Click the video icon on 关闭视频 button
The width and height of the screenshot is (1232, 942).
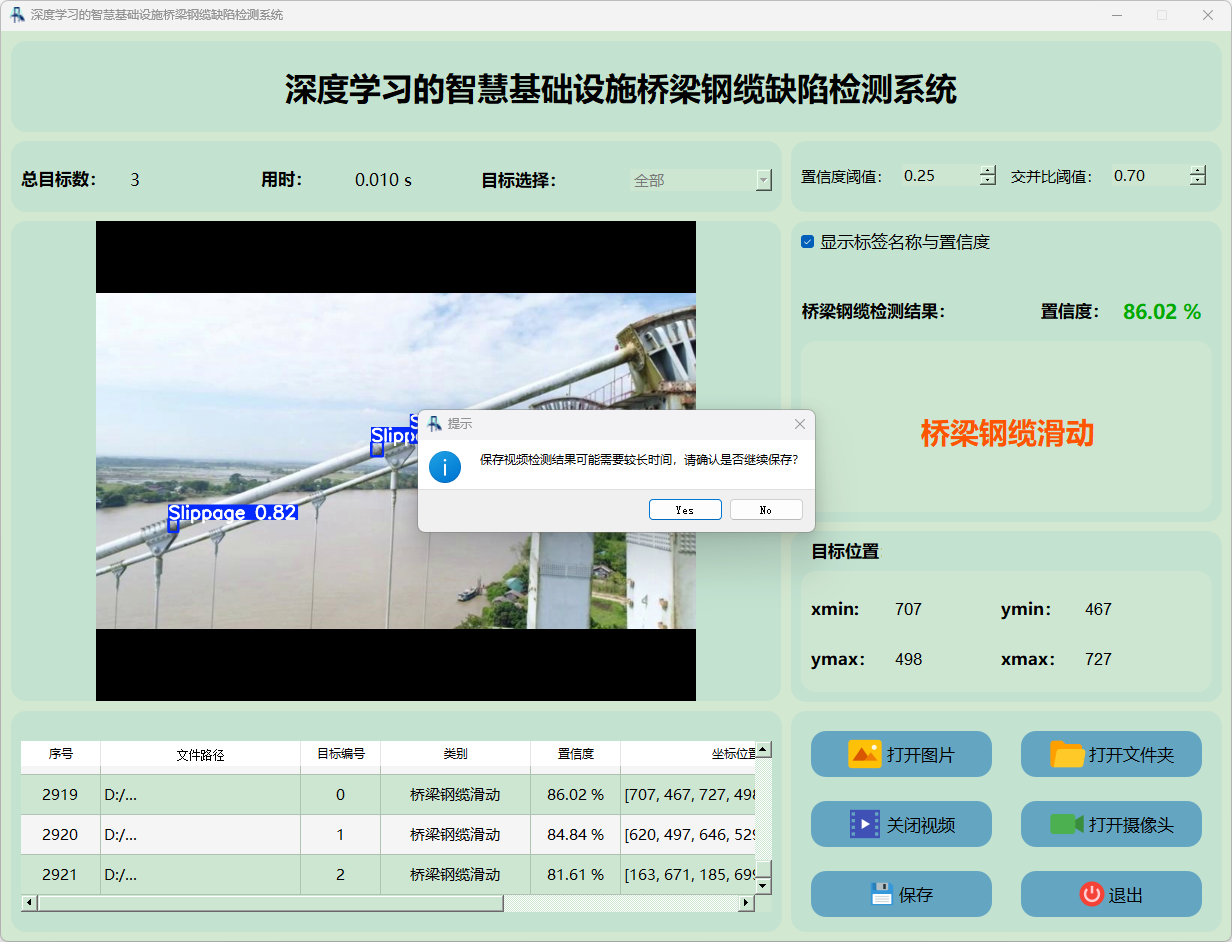(x=866, y=824)
